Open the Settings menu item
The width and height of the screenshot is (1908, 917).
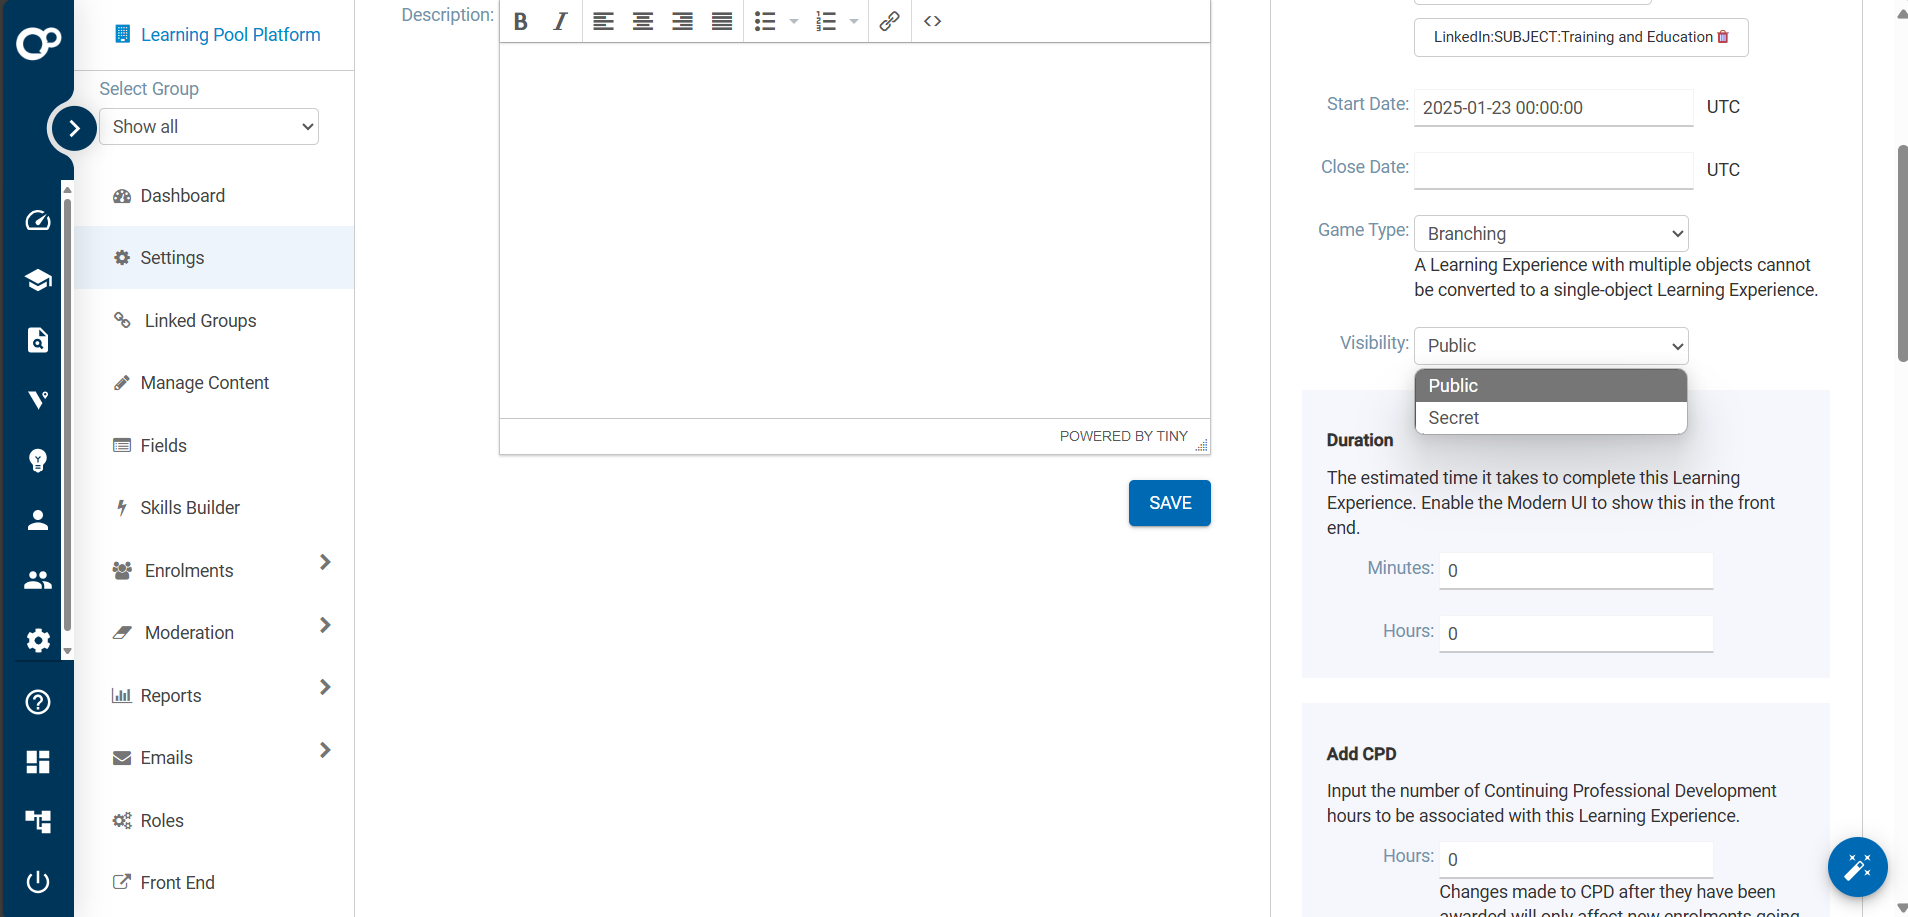(x=172, y=257)
